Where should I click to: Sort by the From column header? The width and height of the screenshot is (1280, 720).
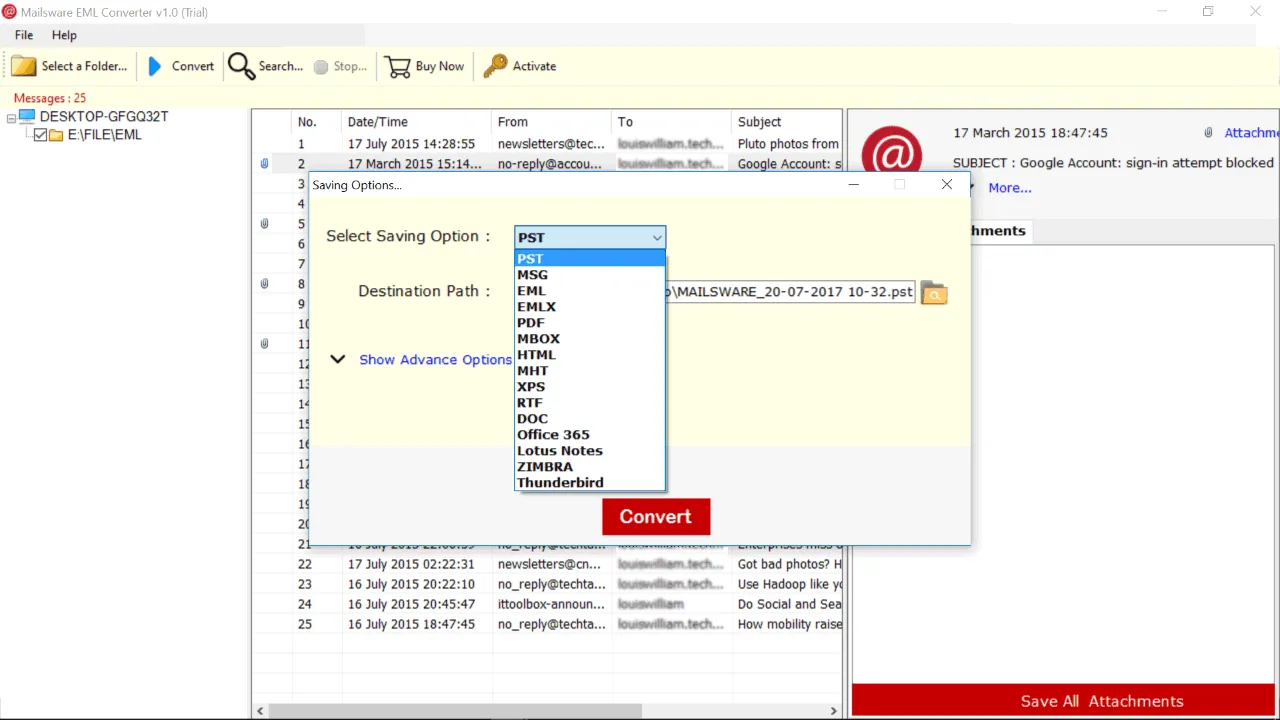[552, 122]
